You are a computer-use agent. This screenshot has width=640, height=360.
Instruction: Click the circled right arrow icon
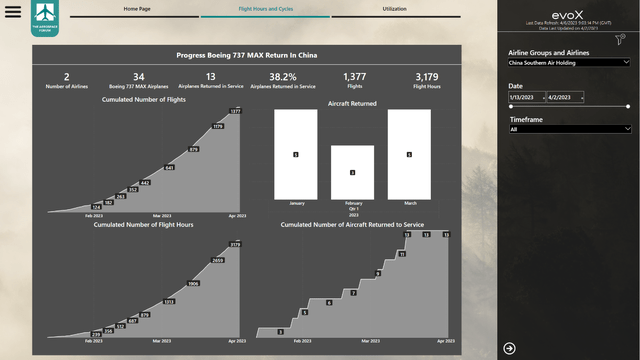click(x=509, y=348)
